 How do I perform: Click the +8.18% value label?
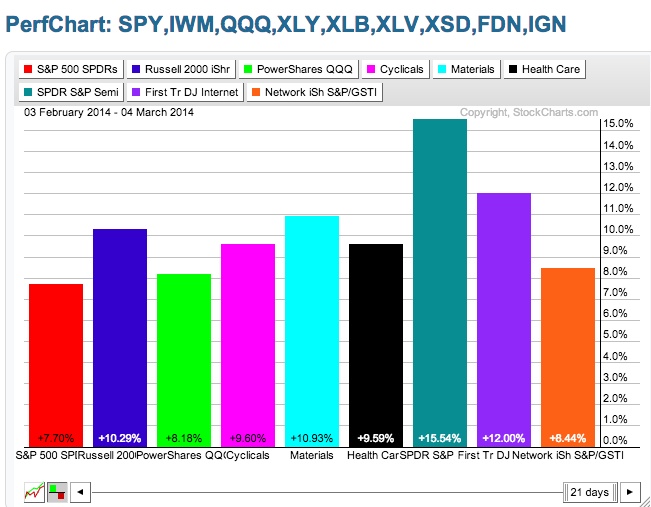[184, 438]
